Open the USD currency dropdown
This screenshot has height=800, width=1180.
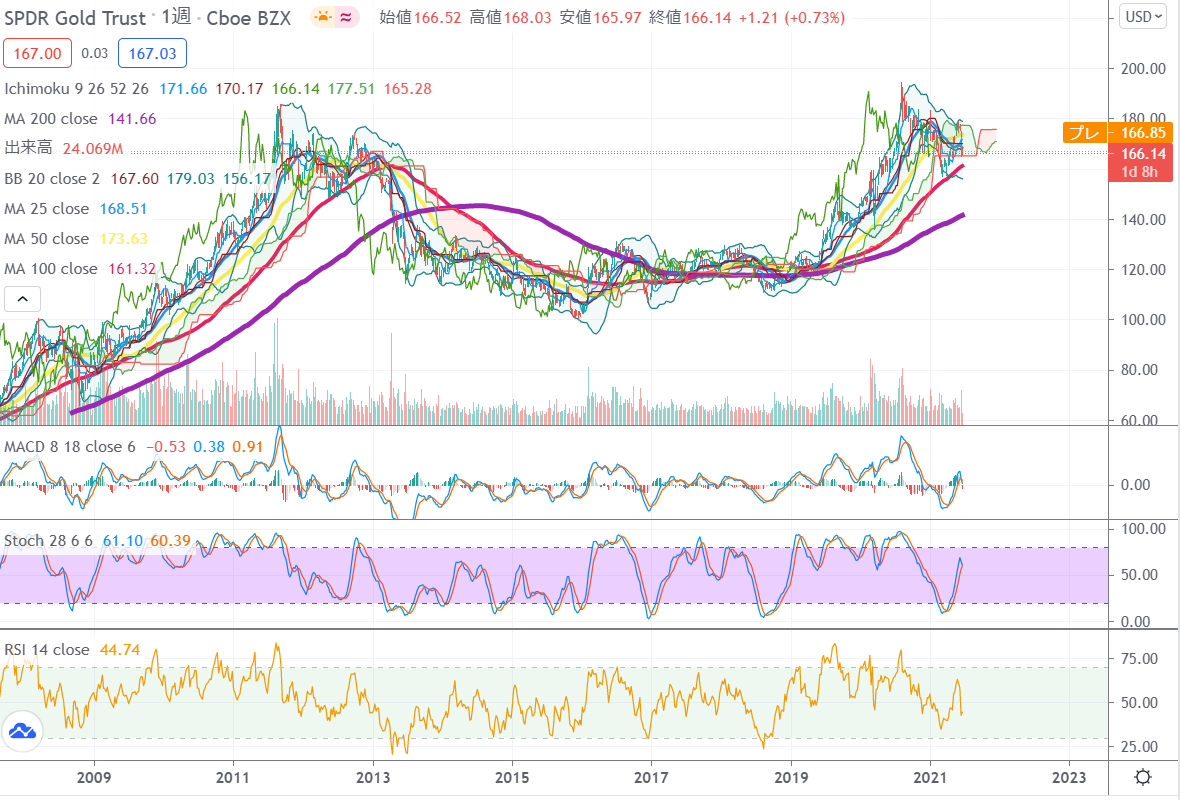[x=1143, y=17]
